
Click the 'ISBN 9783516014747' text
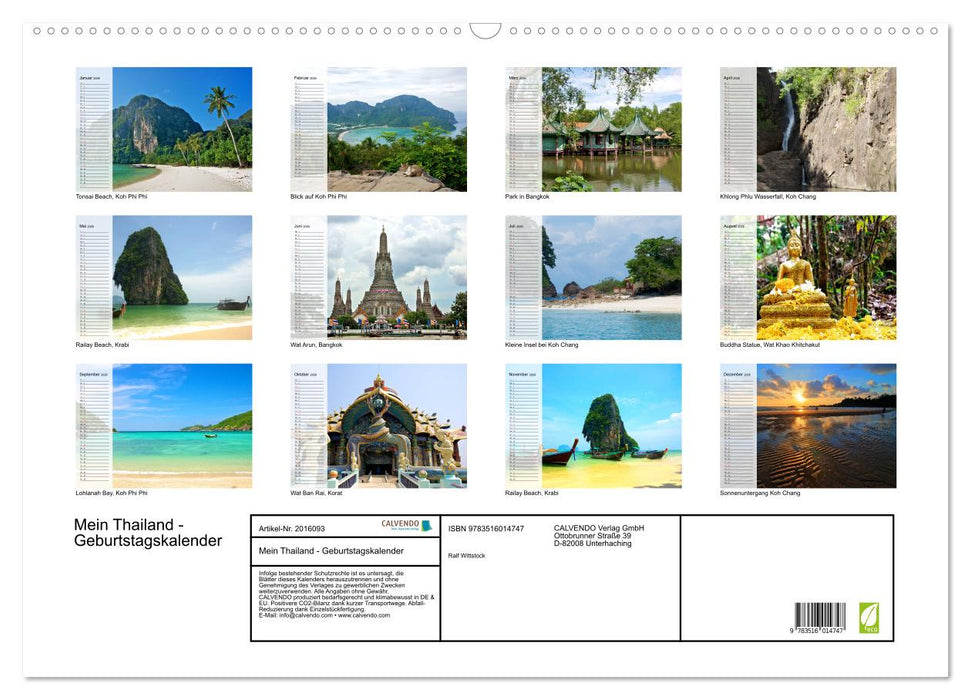click(x=486, y=528)
